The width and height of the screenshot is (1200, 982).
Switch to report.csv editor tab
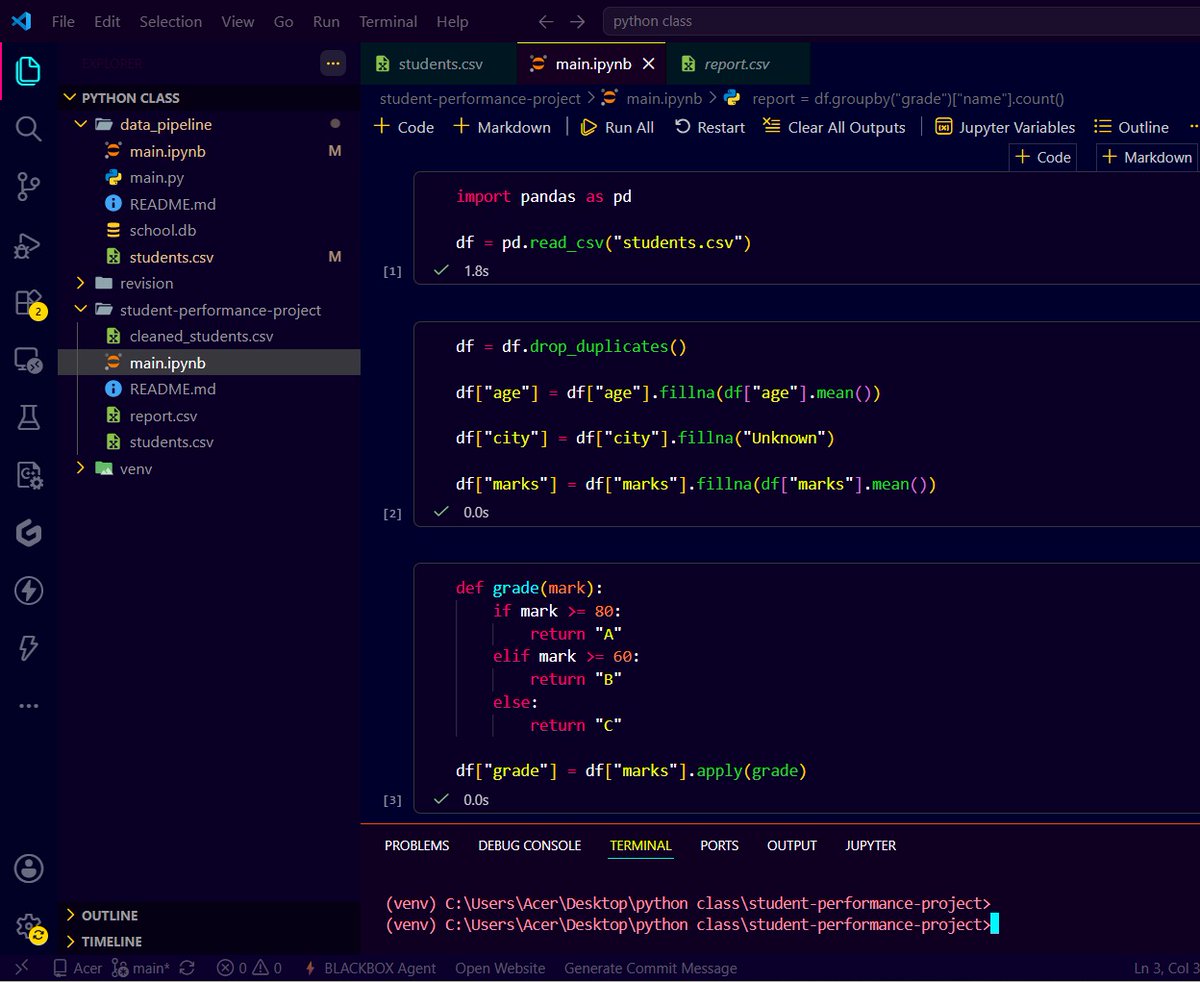pos(737,64)
